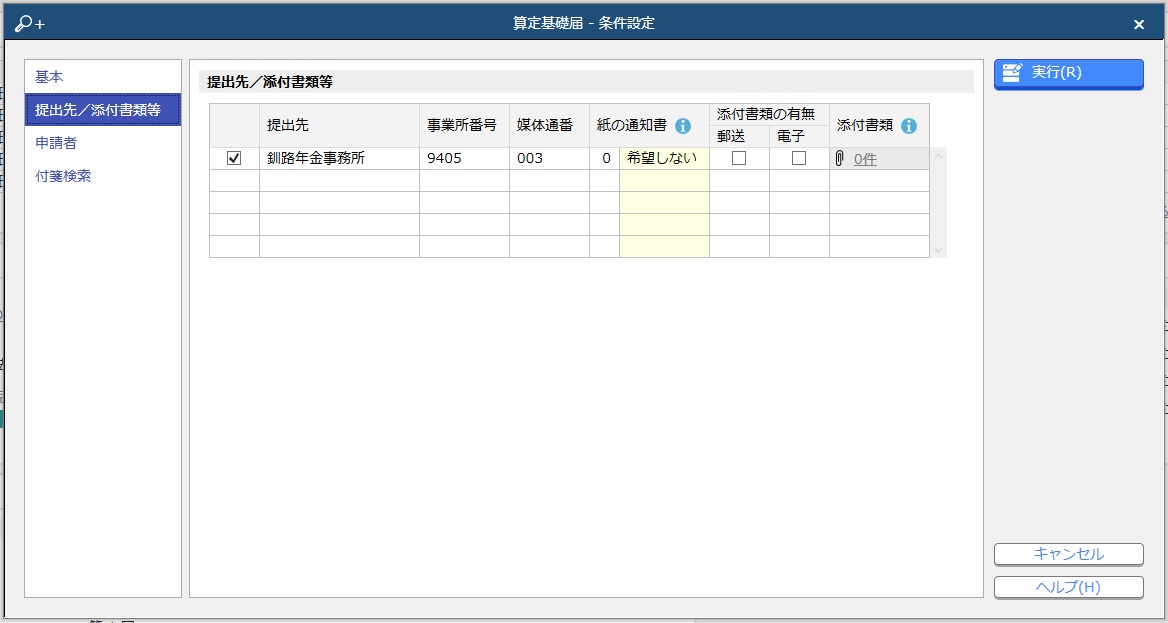
Task: Click the info icon next to 添付書類 header
Action: 908,126
